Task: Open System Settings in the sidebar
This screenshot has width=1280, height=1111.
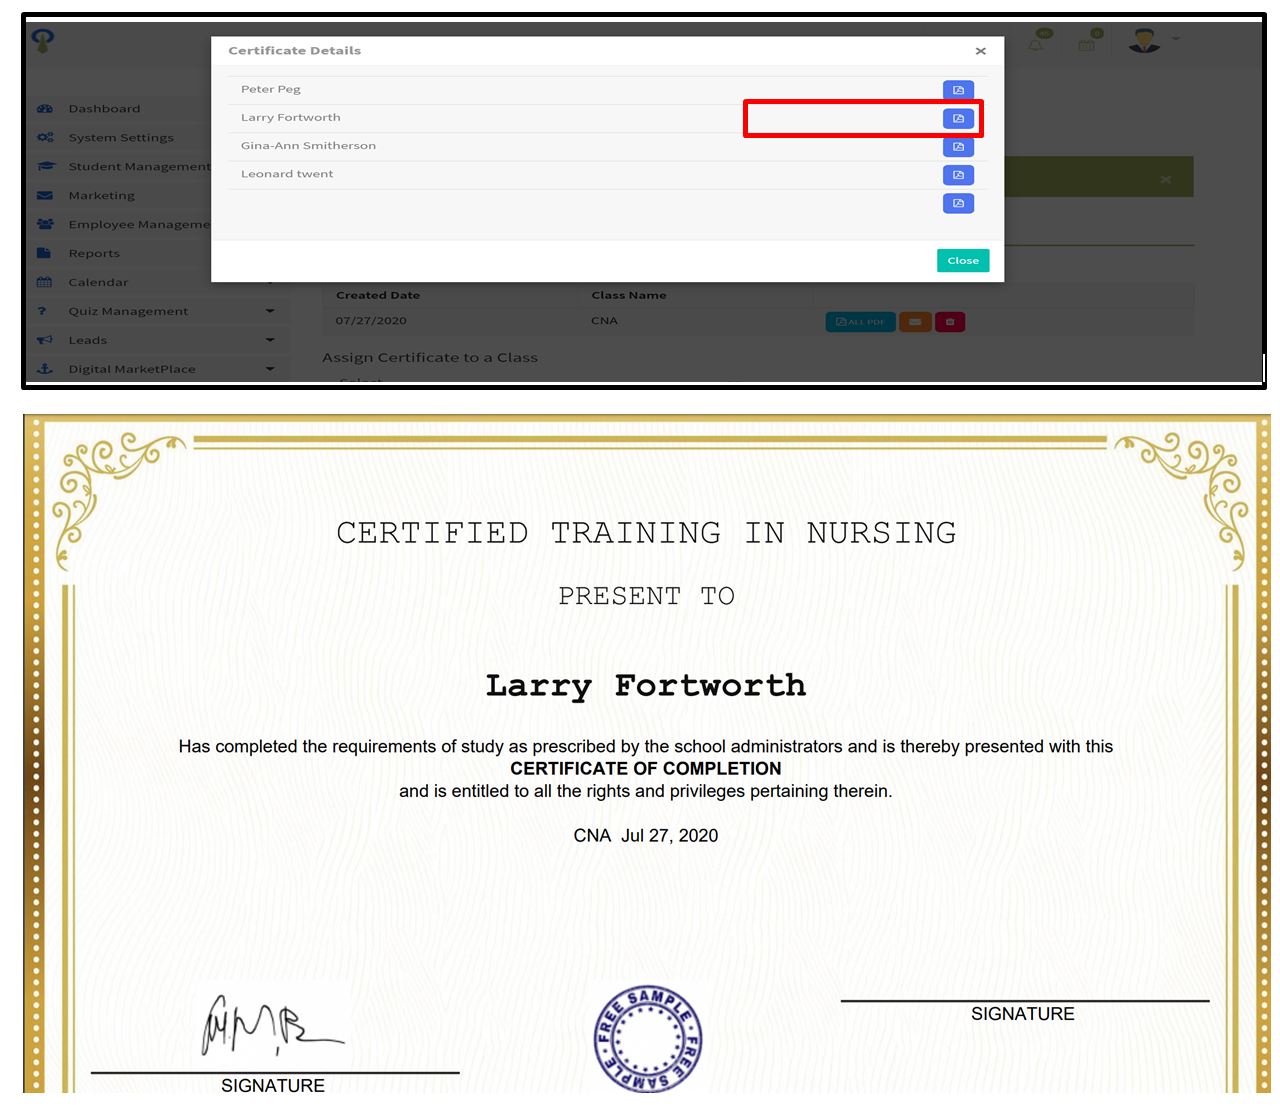Action: point(120,138)
